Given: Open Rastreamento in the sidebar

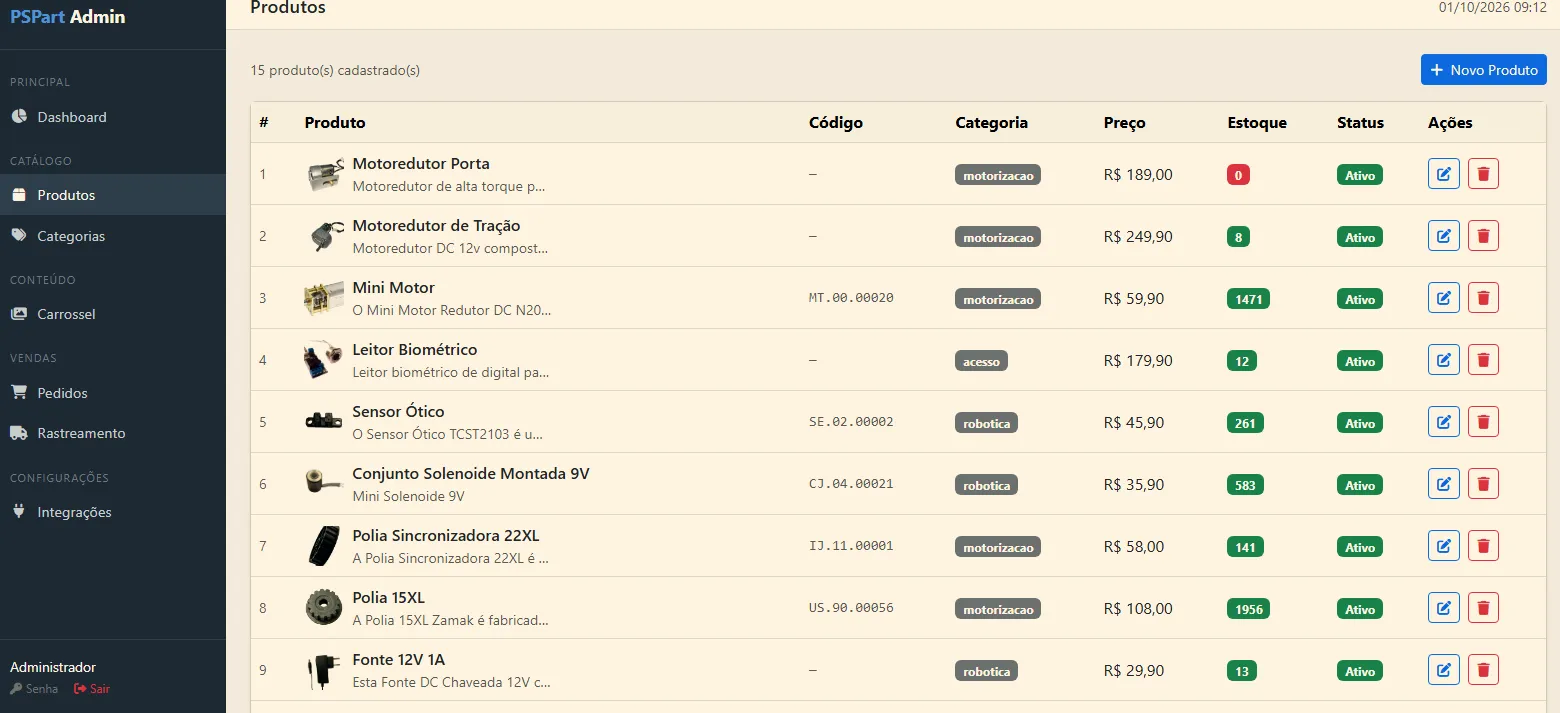Looking at the screenshot, I should pyautogui.click(x=113, y=433).
